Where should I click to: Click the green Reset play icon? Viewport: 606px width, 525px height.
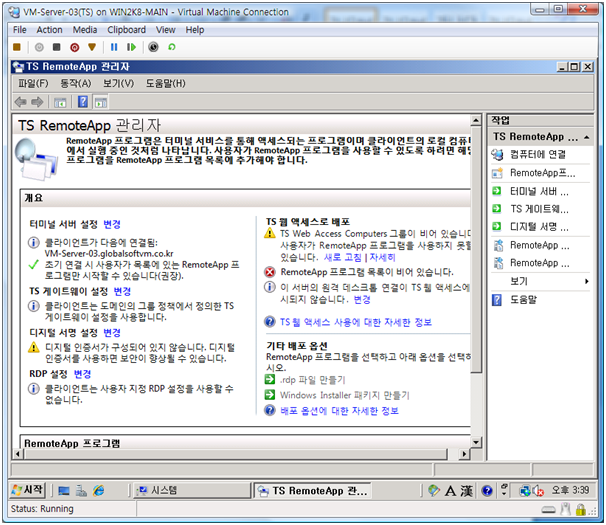[131, 47]
